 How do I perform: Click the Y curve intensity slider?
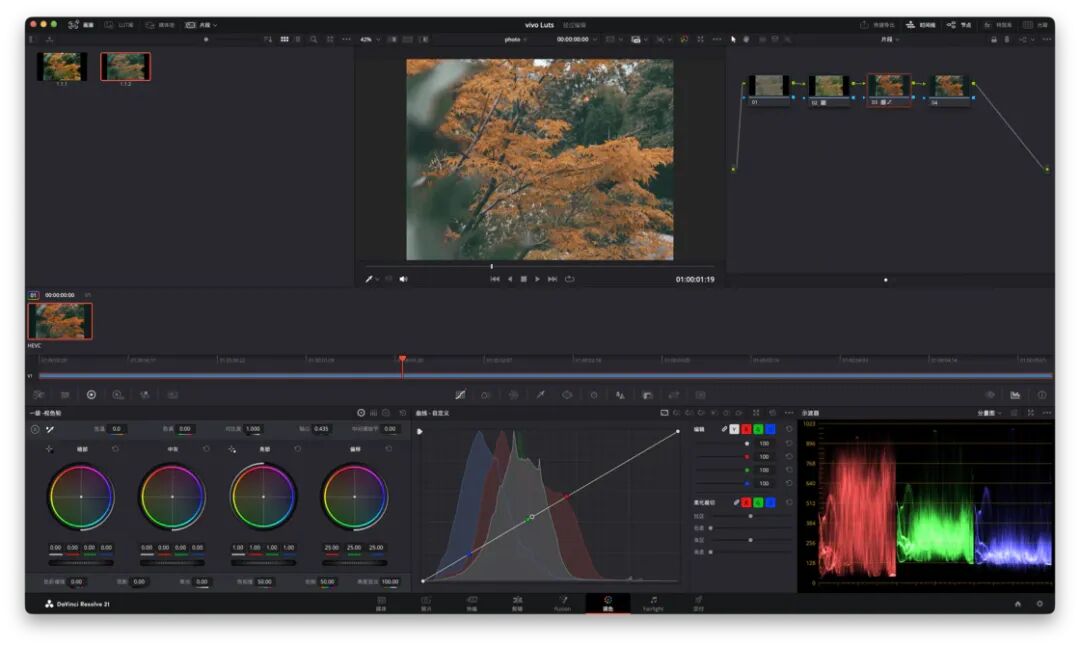pyautogui.click(x=722, y=444)
